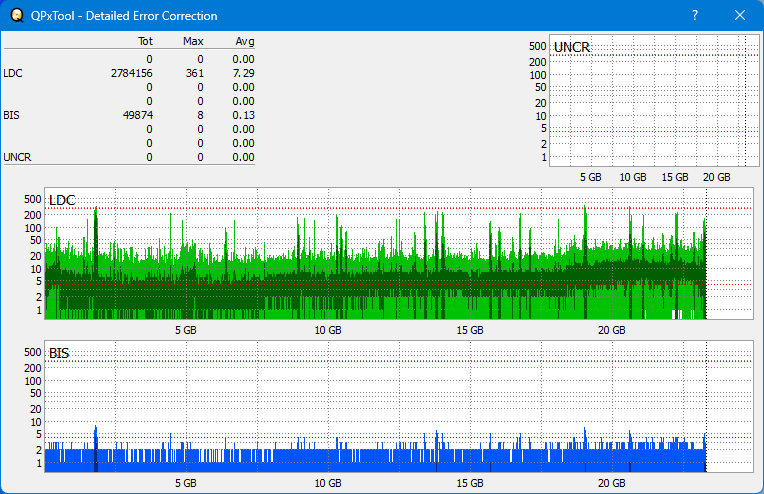
Task: Click the BIS total value 49874
Action: click(137, 115)
